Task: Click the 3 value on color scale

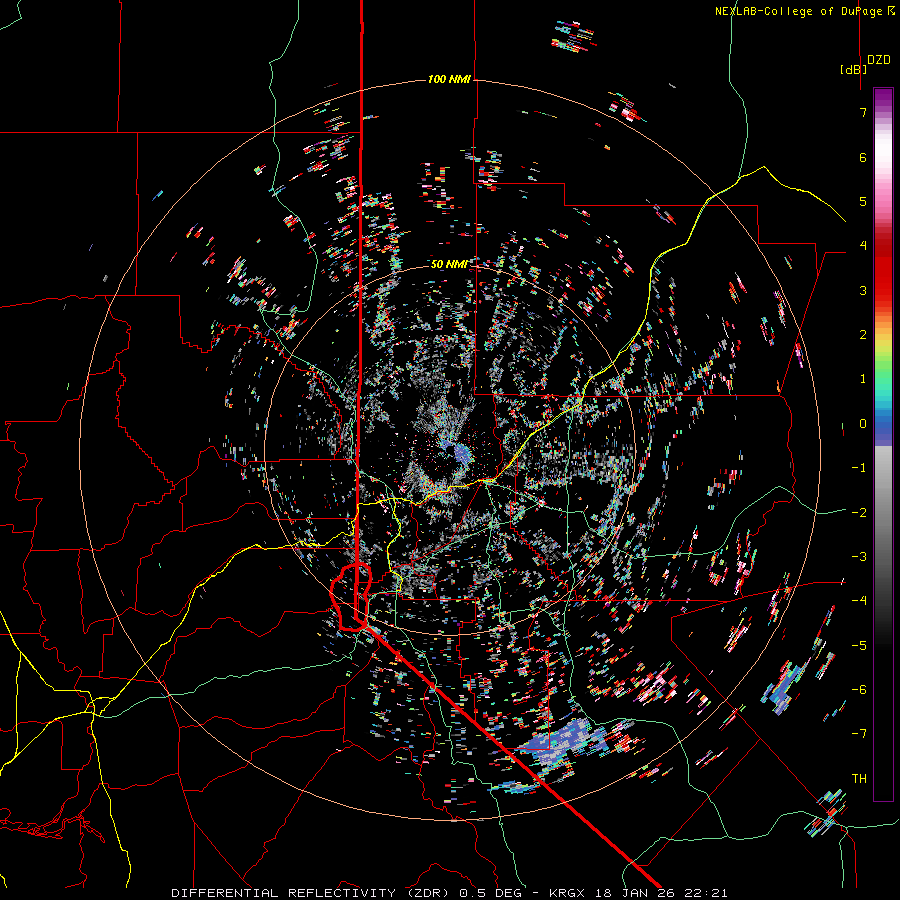Action: [863, 290]
